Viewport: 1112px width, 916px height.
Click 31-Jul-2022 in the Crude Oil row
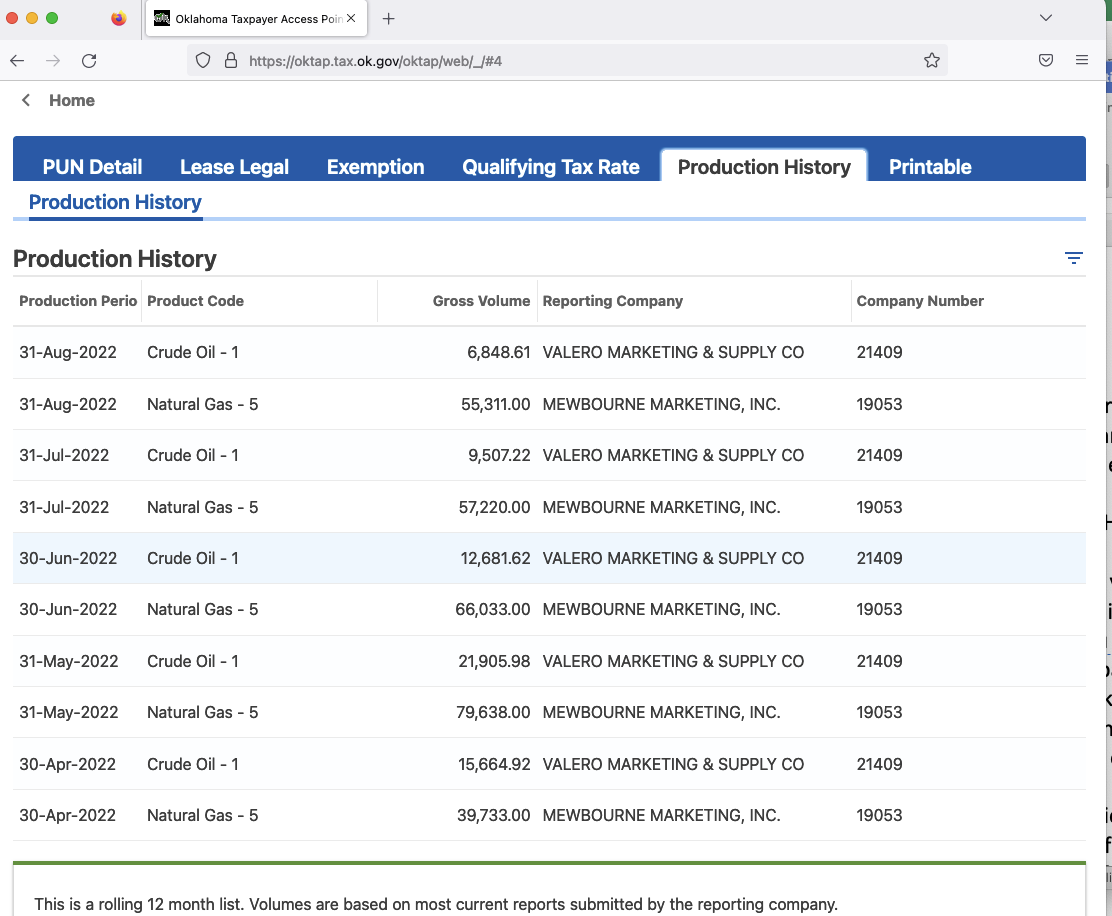click(64, 455)
